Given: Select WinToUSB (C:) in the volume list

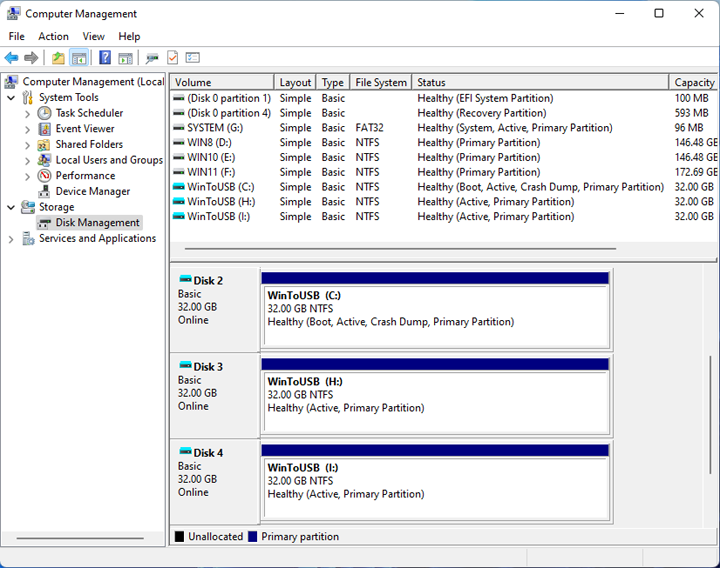Looking at the screenshot, I should (444, 187).
